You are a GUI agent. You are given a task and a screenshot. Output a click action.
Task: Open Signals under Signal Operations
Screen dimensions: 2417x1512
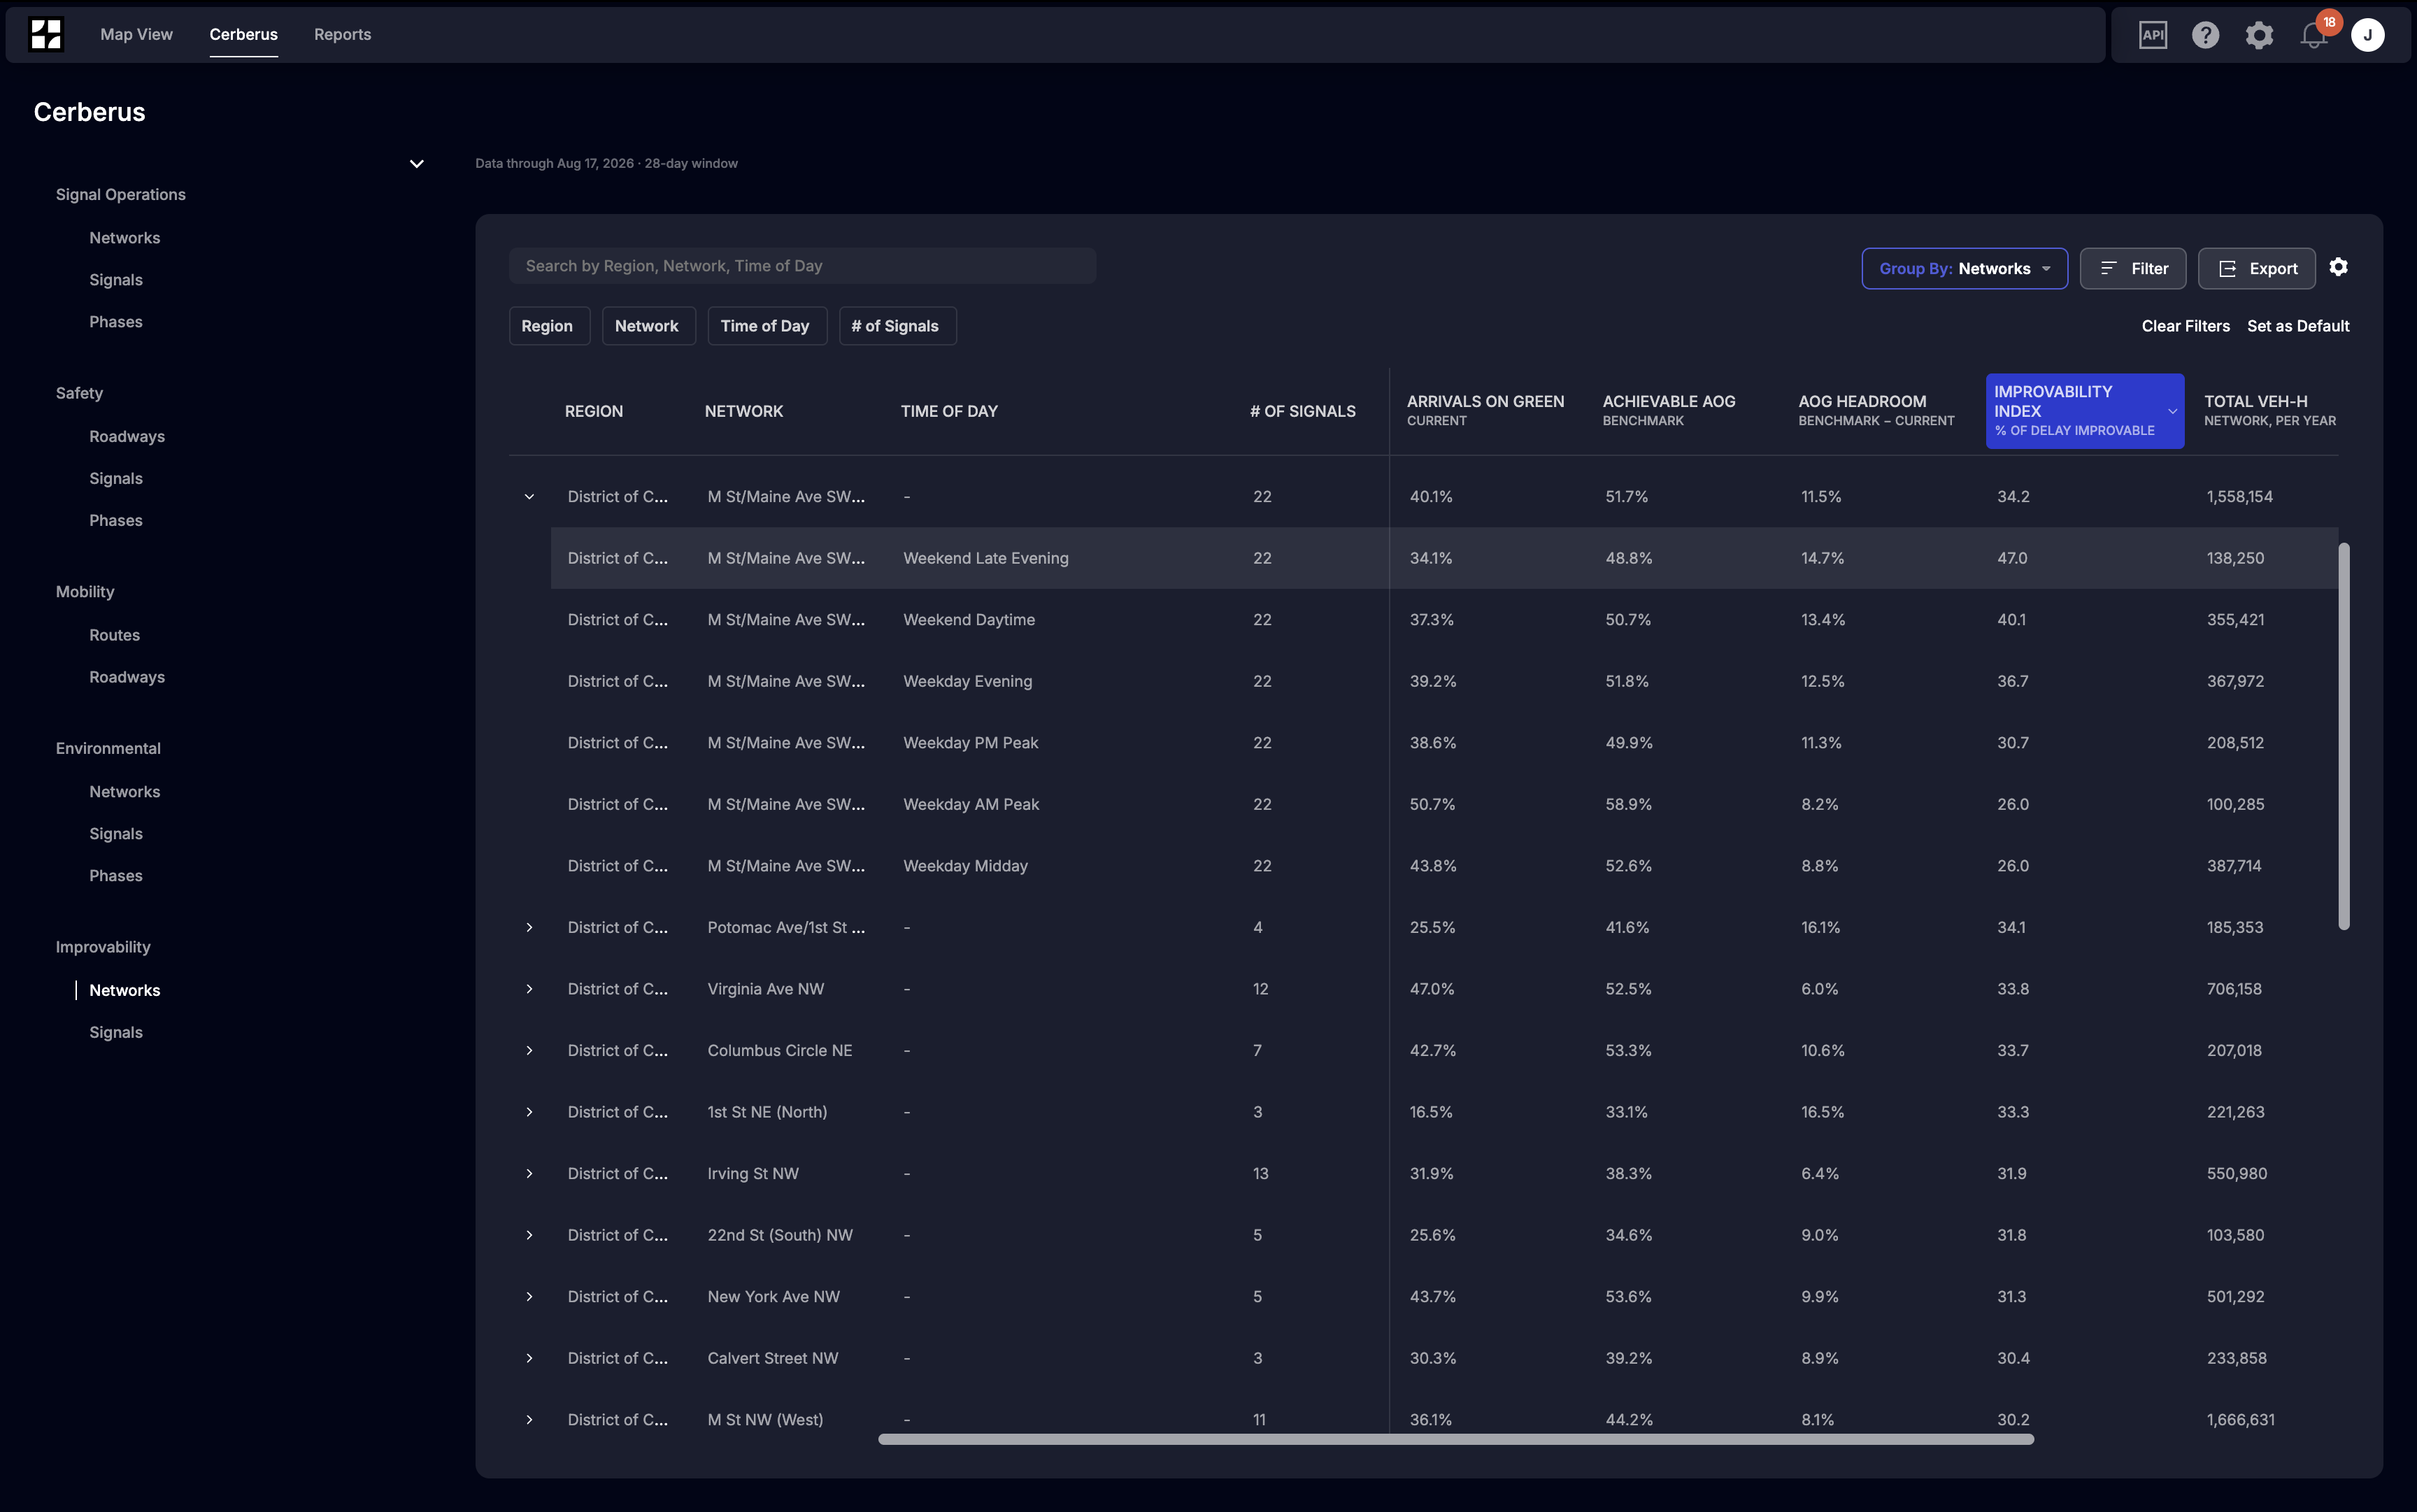pos(116,280)
